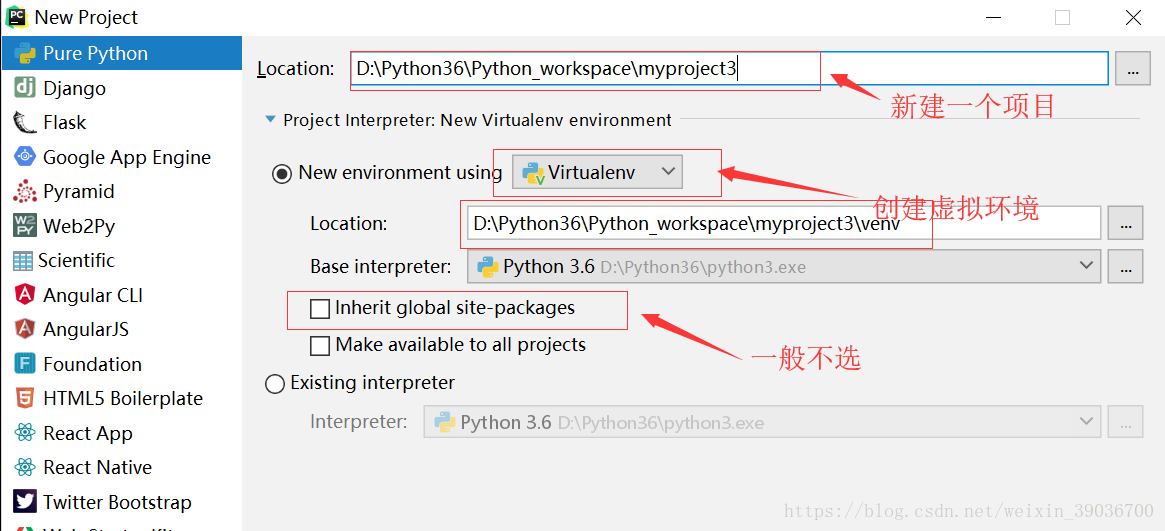The height and width of the screenshot is (531, 1165).
Task: Choose Twitter Bootstrap project type
Action: 121,502
